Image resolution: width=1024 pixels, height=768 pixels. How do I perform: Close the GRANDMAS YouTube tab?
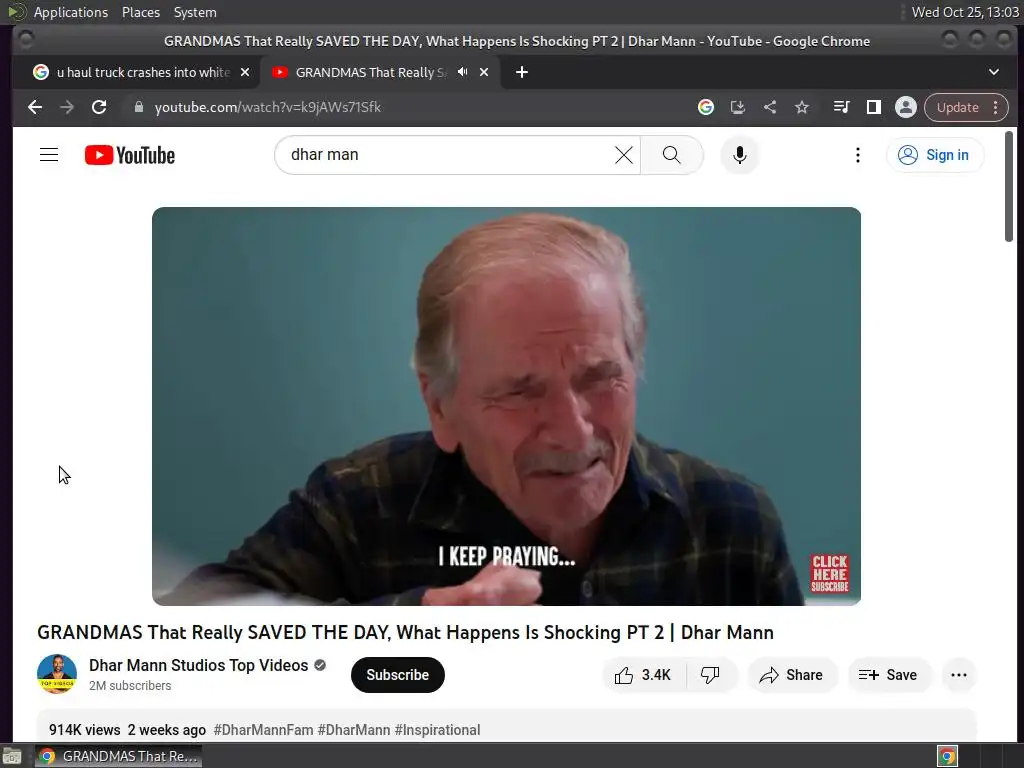pyautogui.click(x=484, y=72)
